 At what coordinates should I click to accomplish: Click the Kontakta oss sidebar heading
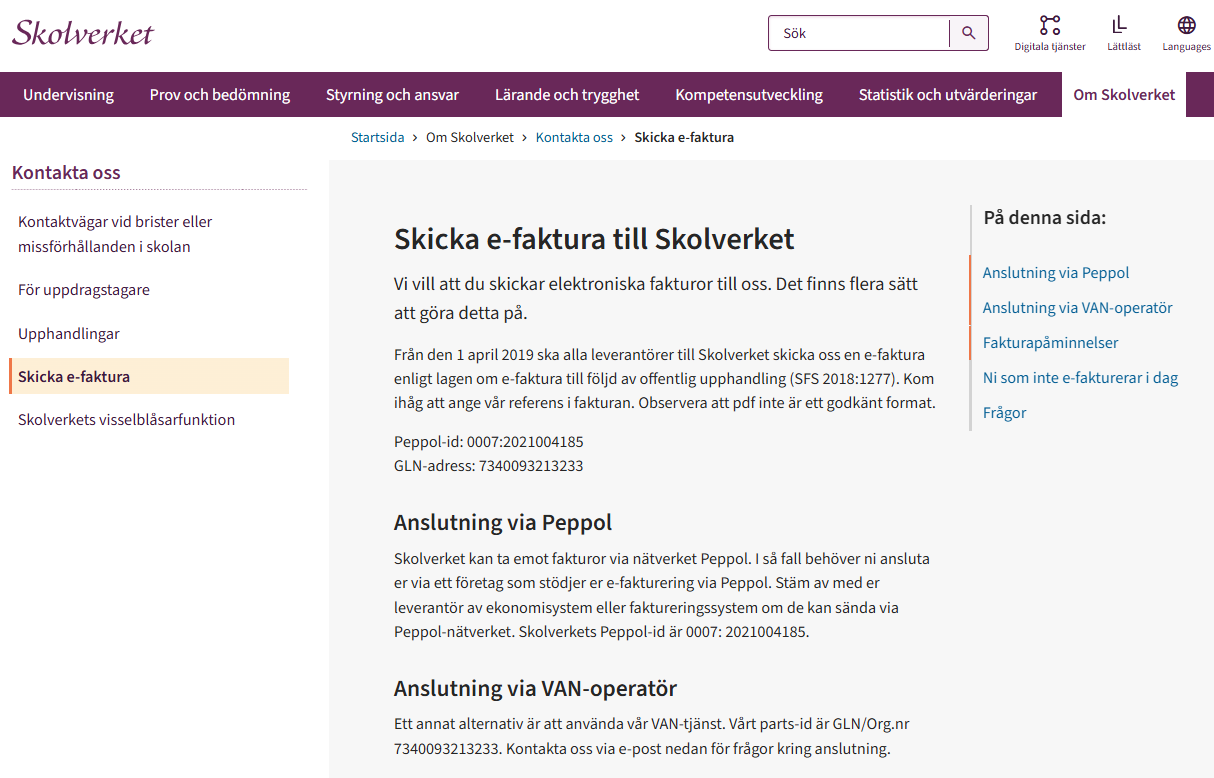tap(66, 173)
